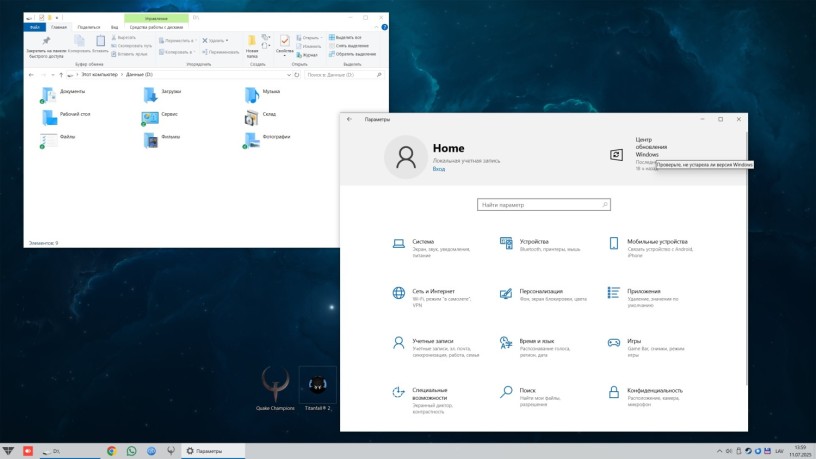Open the Система settings category
The height and width of the screenshot is (459, 816).
(423, 241)
